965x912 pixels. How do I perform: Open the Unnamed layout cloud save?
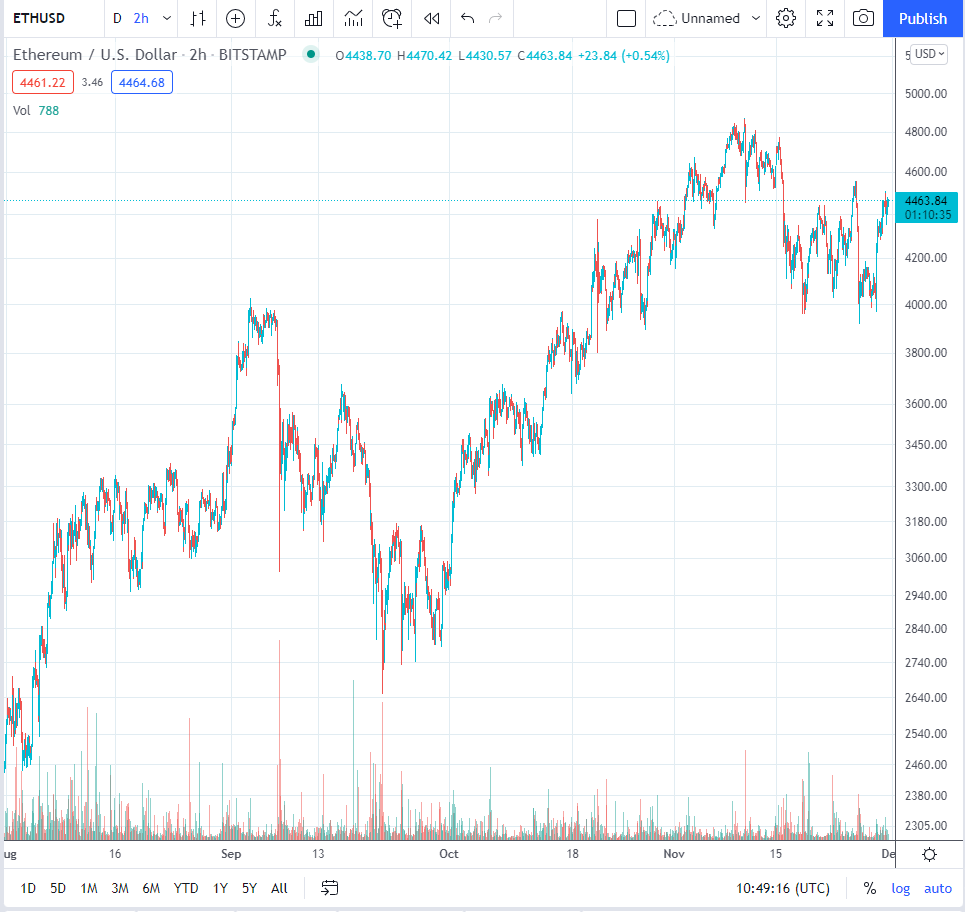(x=696, y=18)
